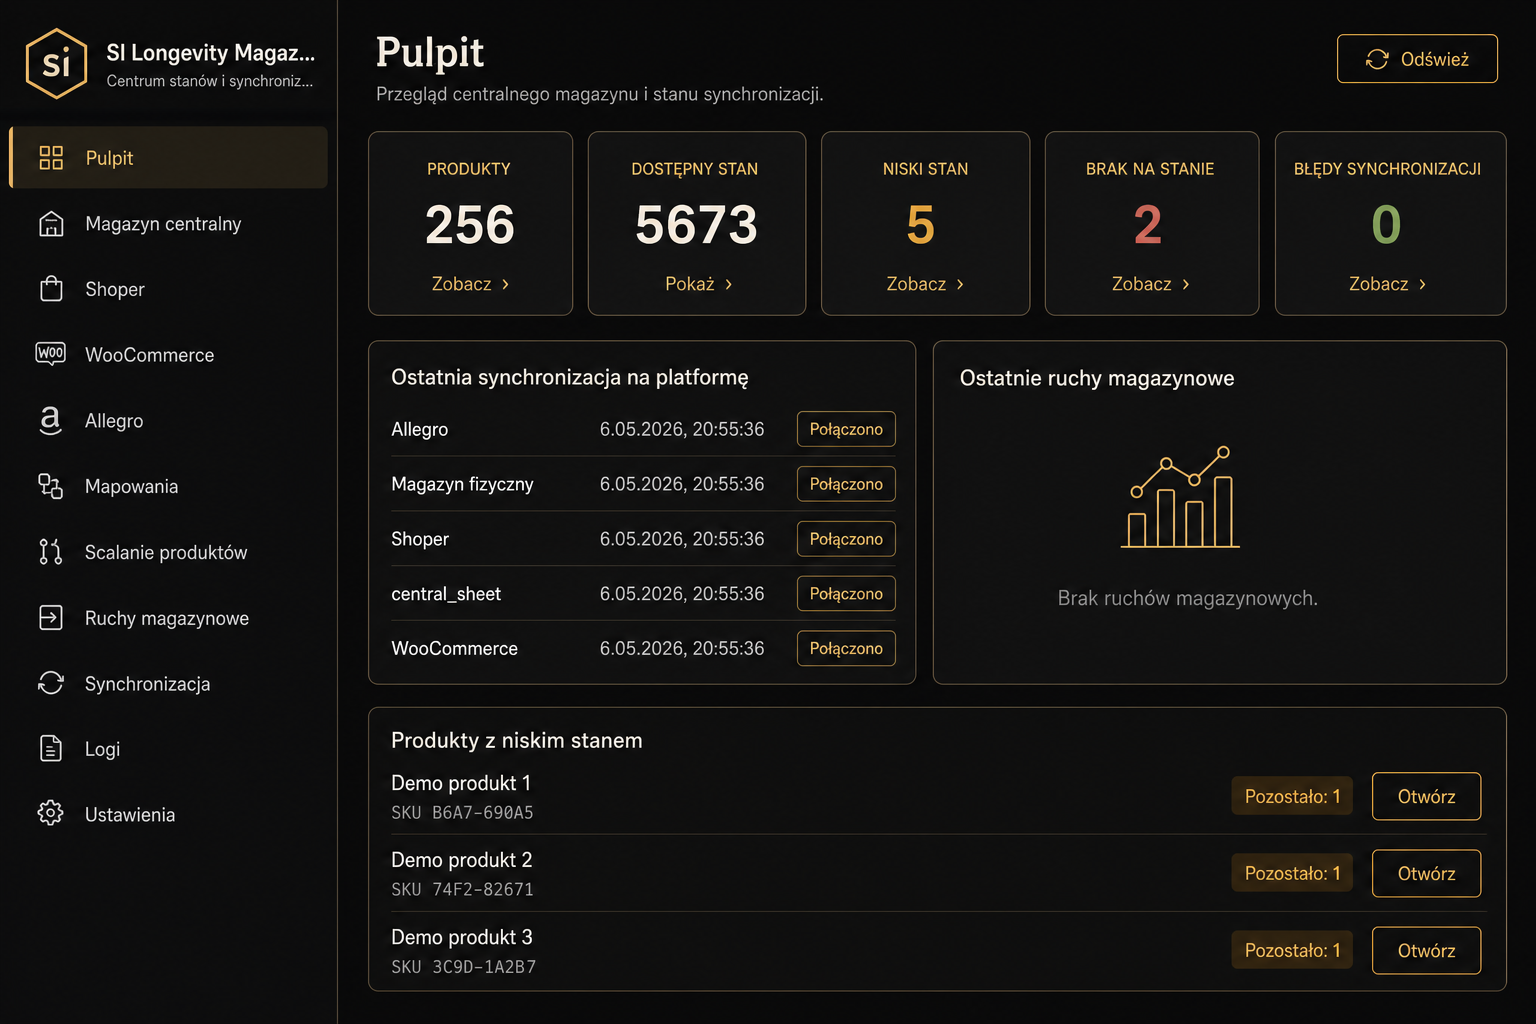
Task: Go to the Shoper section
Action: point(168,289)
